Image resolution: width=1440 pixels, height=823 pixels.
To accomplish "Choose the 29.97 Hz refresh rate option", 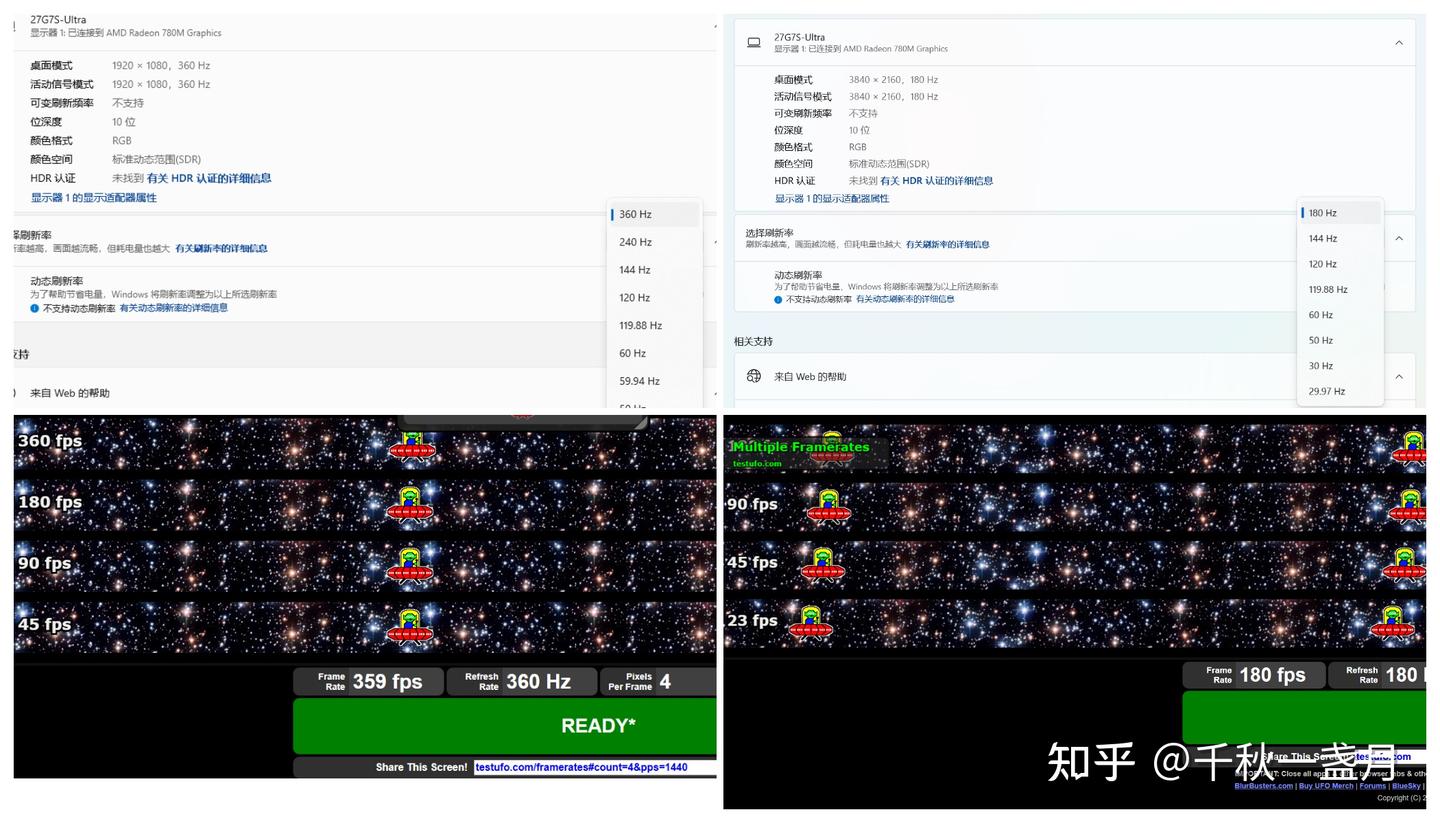I will (1340, 392).
